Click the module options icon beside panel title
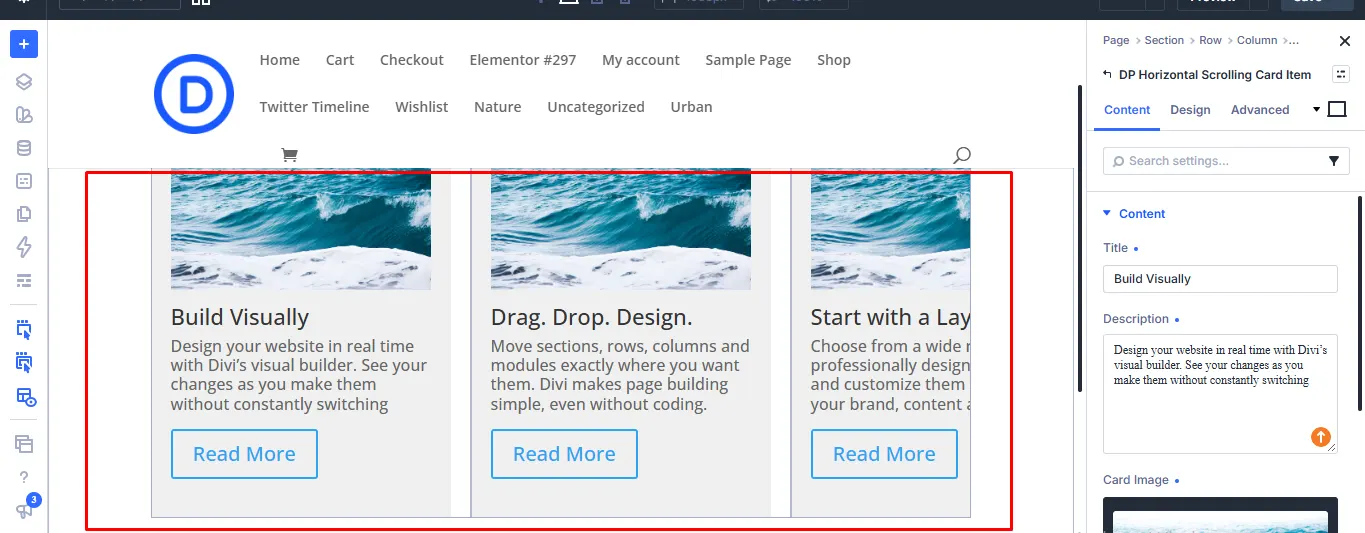Image resolution: width=1365 pixels, height=533 pixels. pyautogui.click(x=1341, y=74)
